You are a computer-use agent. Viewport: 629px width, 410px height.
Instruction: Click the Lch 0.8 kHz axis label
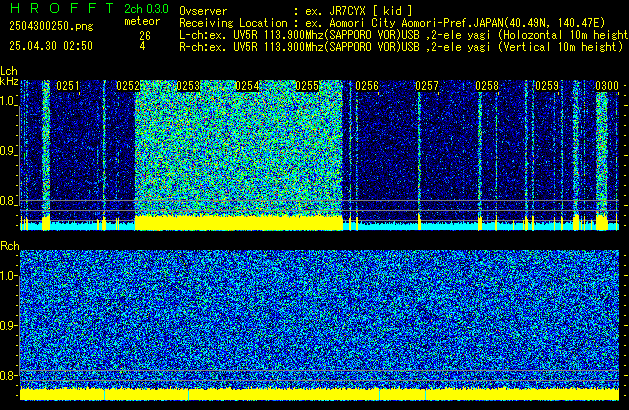click(8, 201)
